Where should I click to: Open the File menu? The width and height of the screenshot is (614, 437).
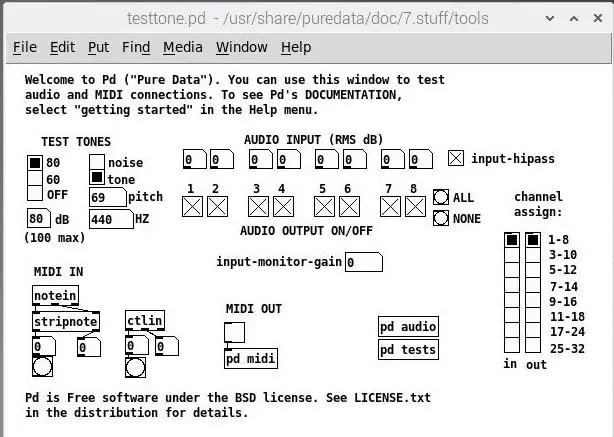pyautogui.click(x=25, y=47)
